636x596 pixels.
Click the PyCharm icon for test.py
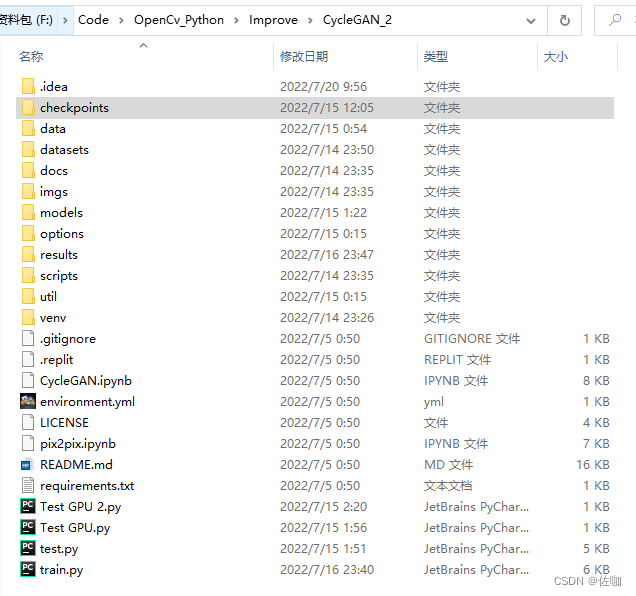[28, 549]
